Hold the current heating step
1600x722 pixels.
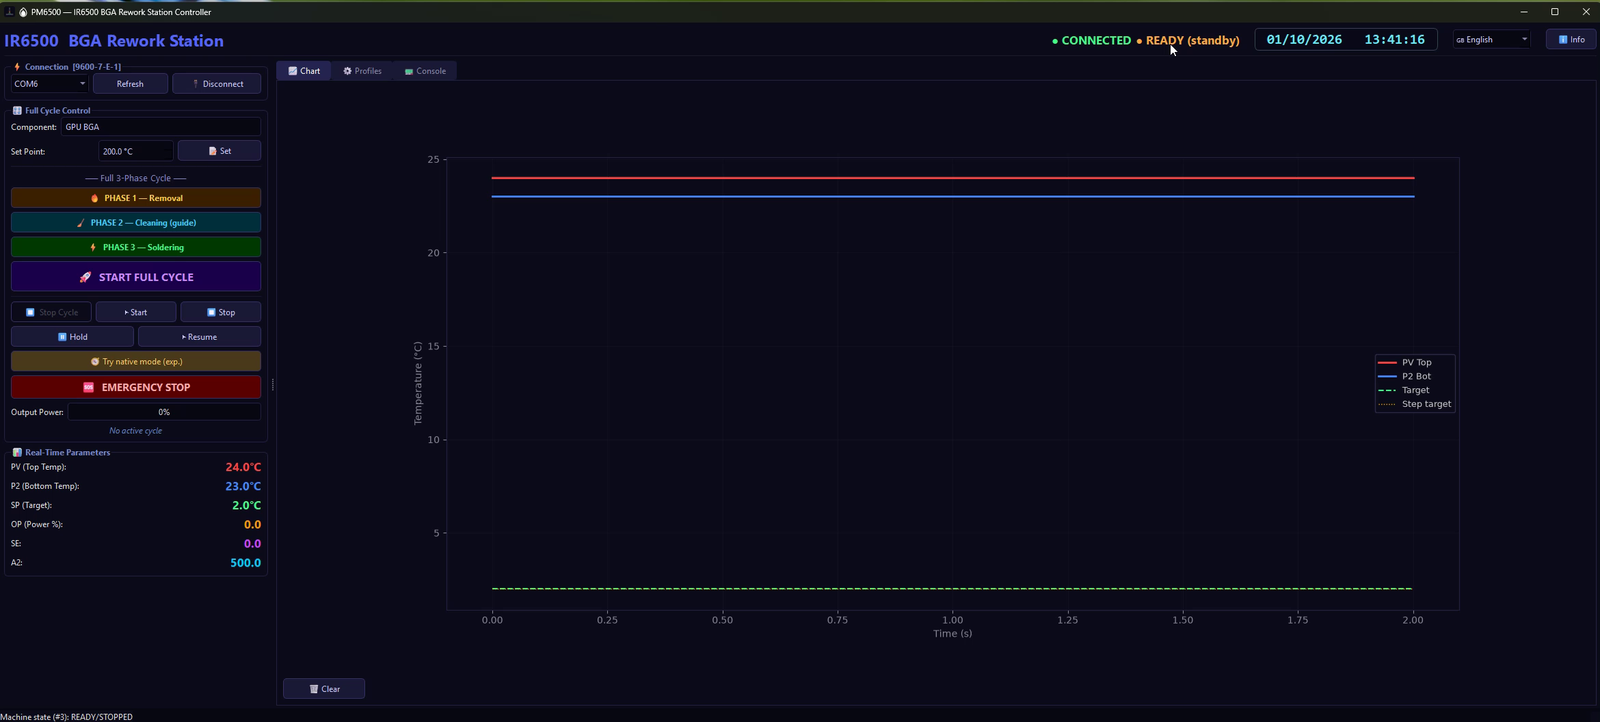coord(72,337)
